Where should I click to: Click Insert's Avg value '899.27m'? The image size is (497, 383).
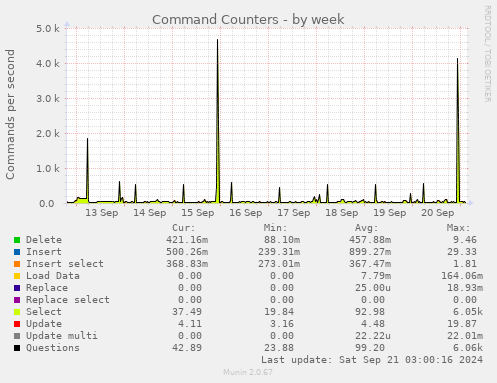coord(370,252)
